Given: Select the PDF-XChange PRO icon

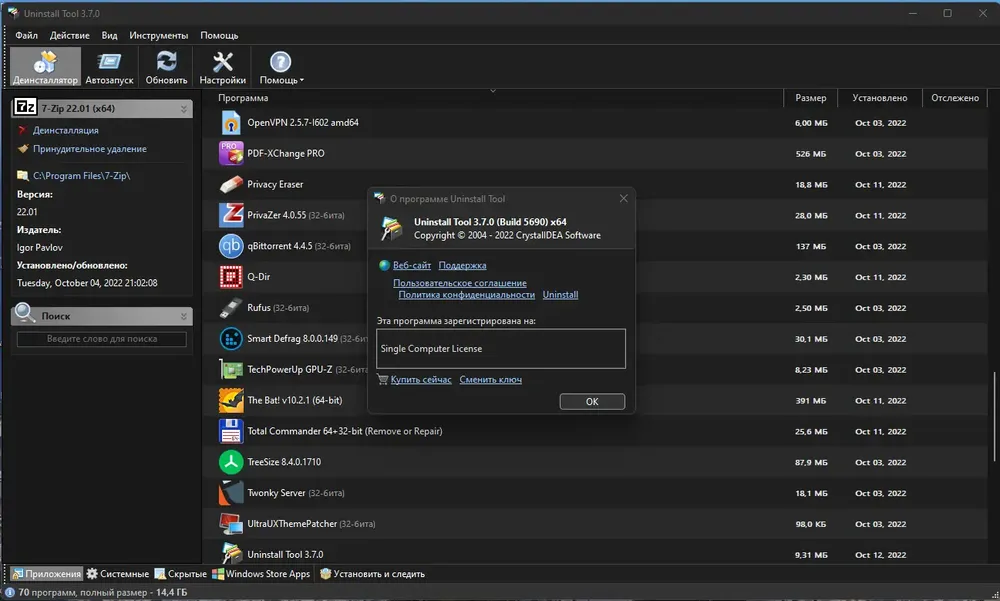Looking at the screenshot, I should tap(231, 153).
